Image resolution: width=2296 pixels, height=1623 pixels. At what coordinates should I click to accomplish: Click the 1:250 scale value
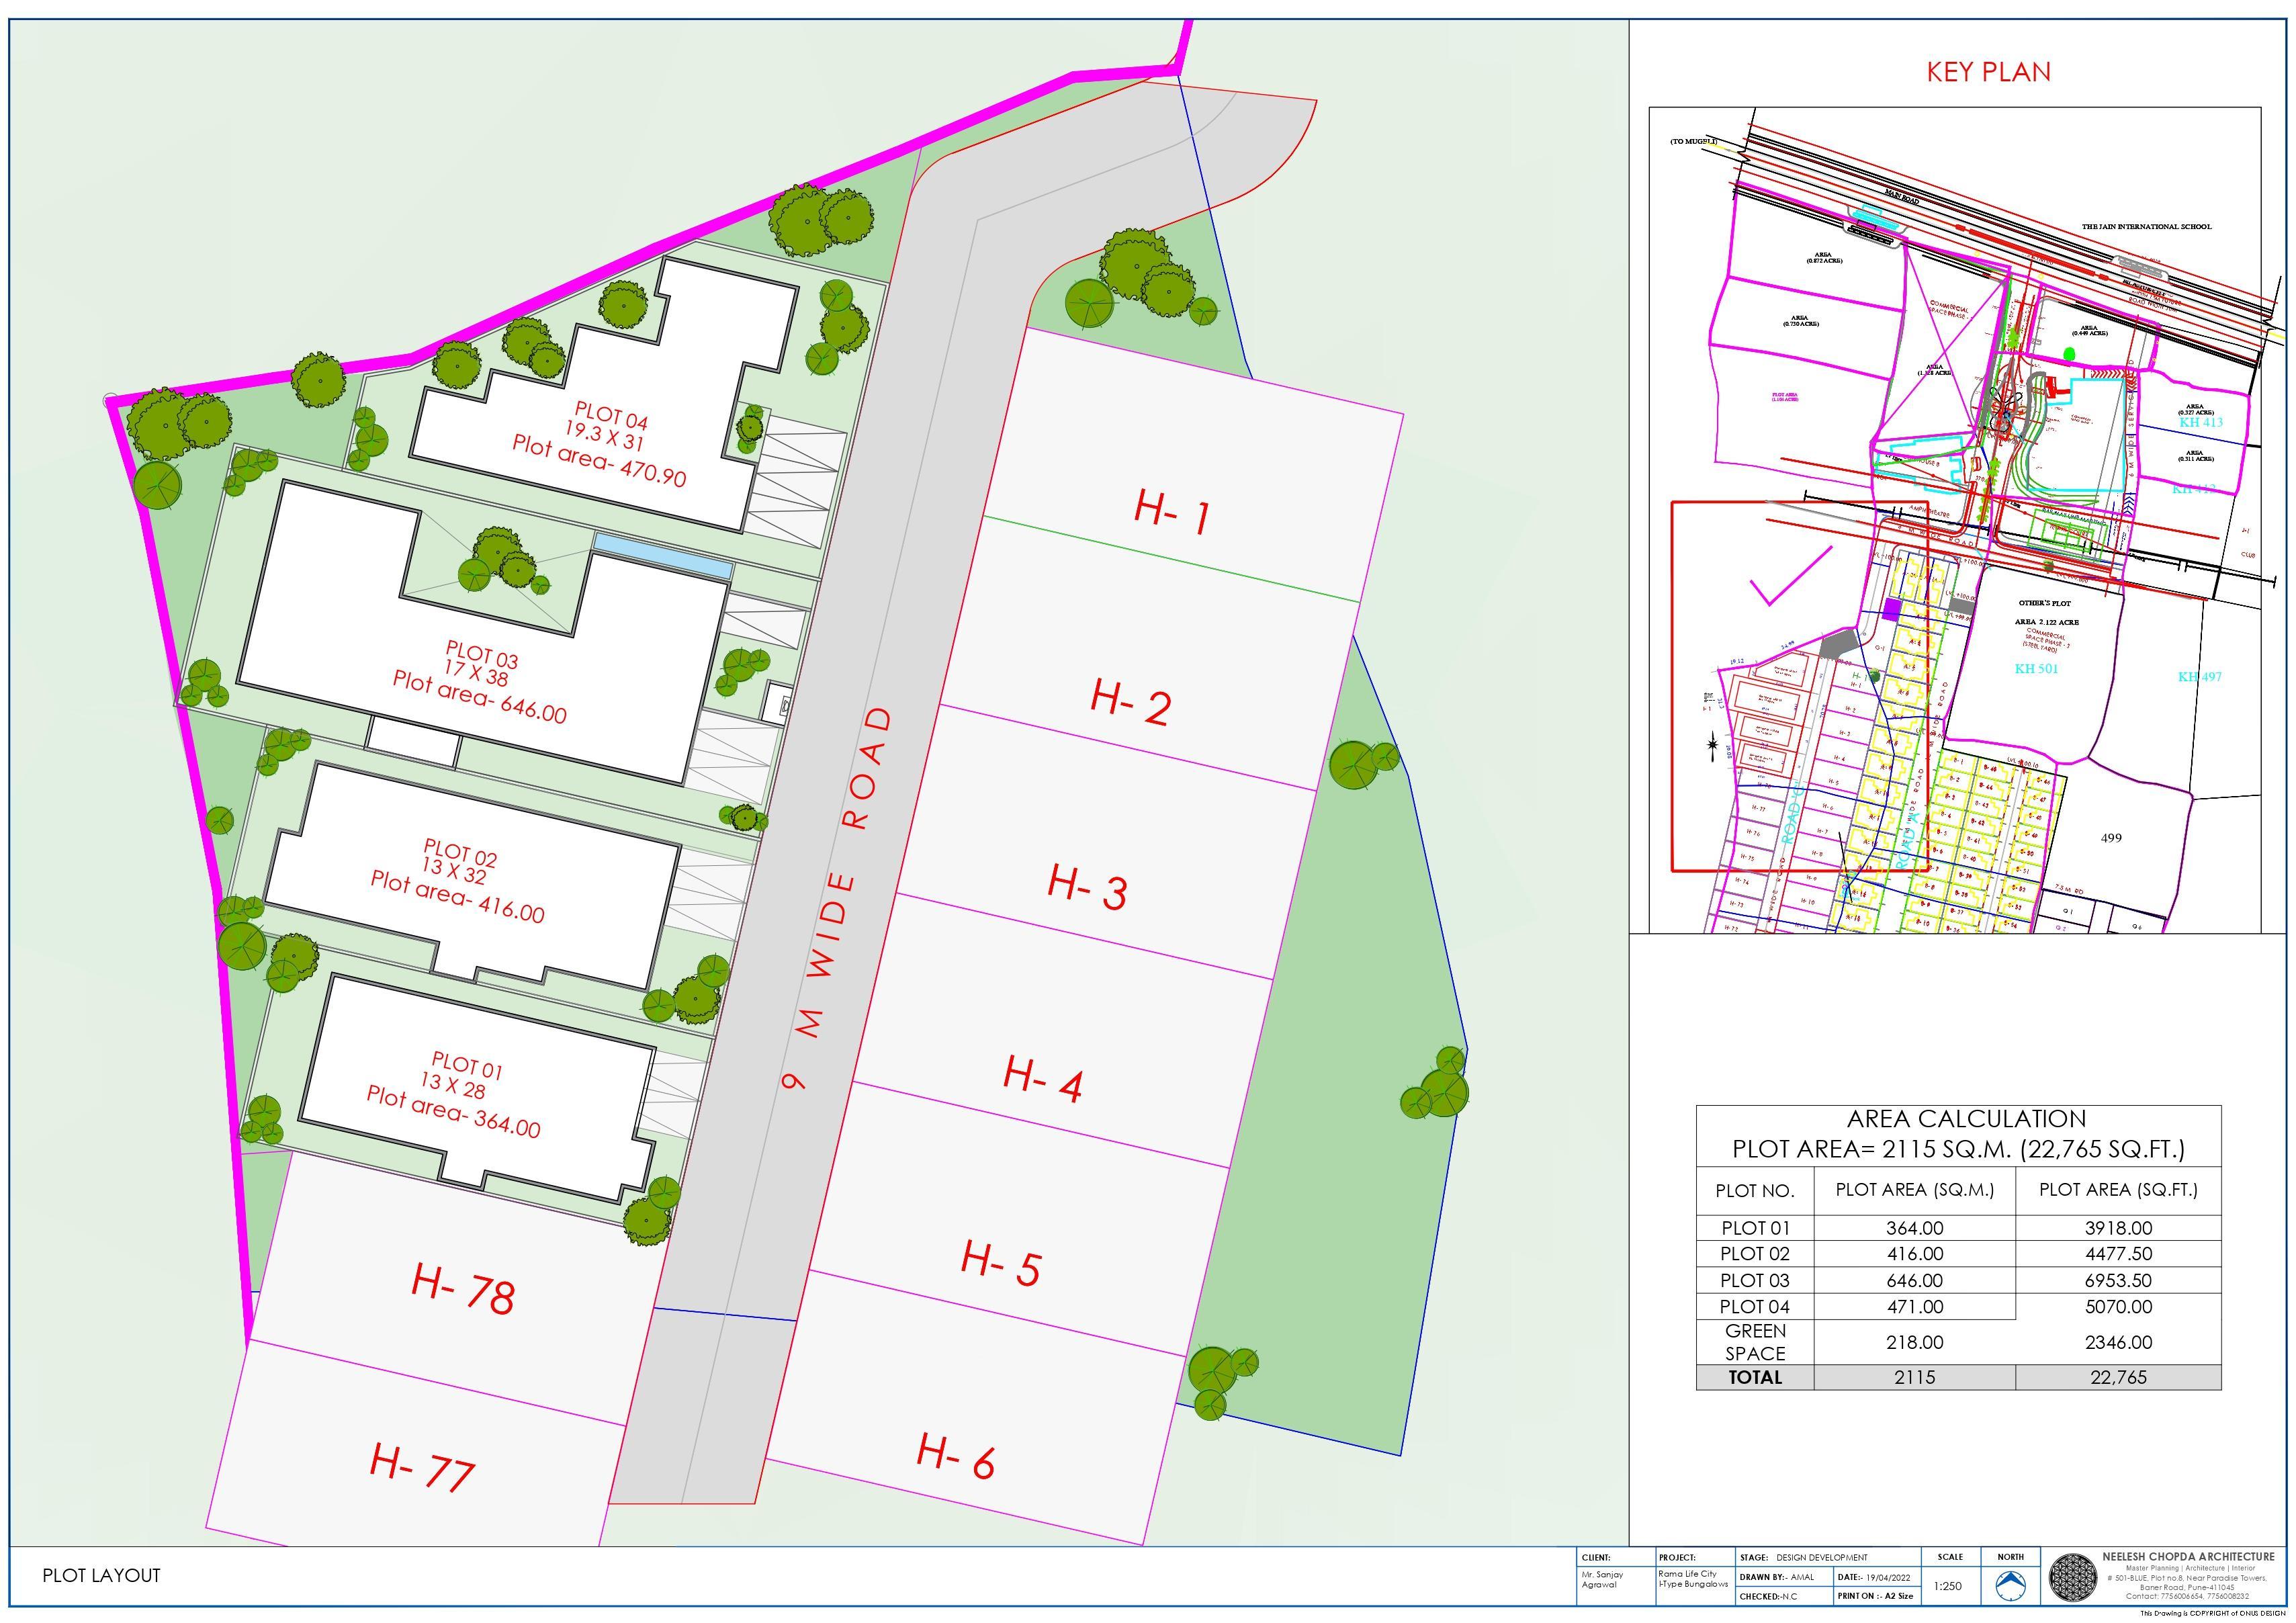click(x=1947, y=1586)
